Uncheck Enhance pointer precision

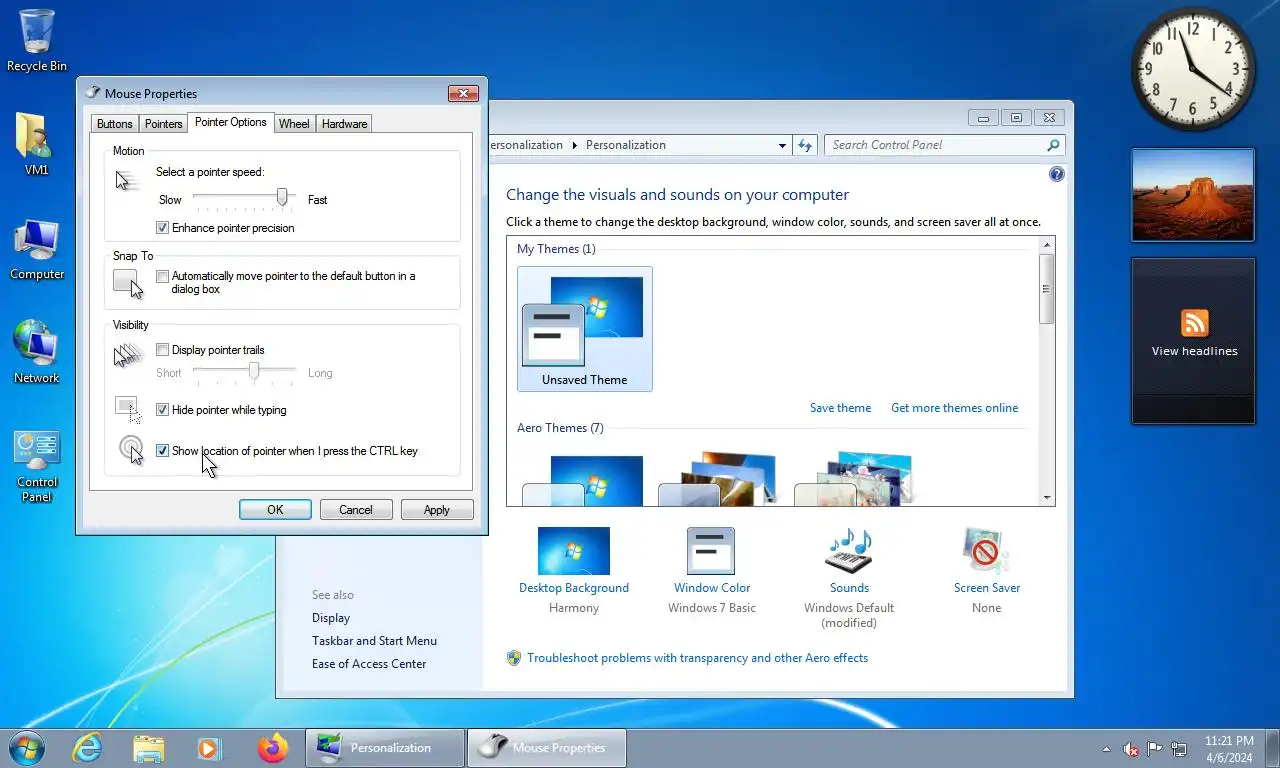coord(163,228)
